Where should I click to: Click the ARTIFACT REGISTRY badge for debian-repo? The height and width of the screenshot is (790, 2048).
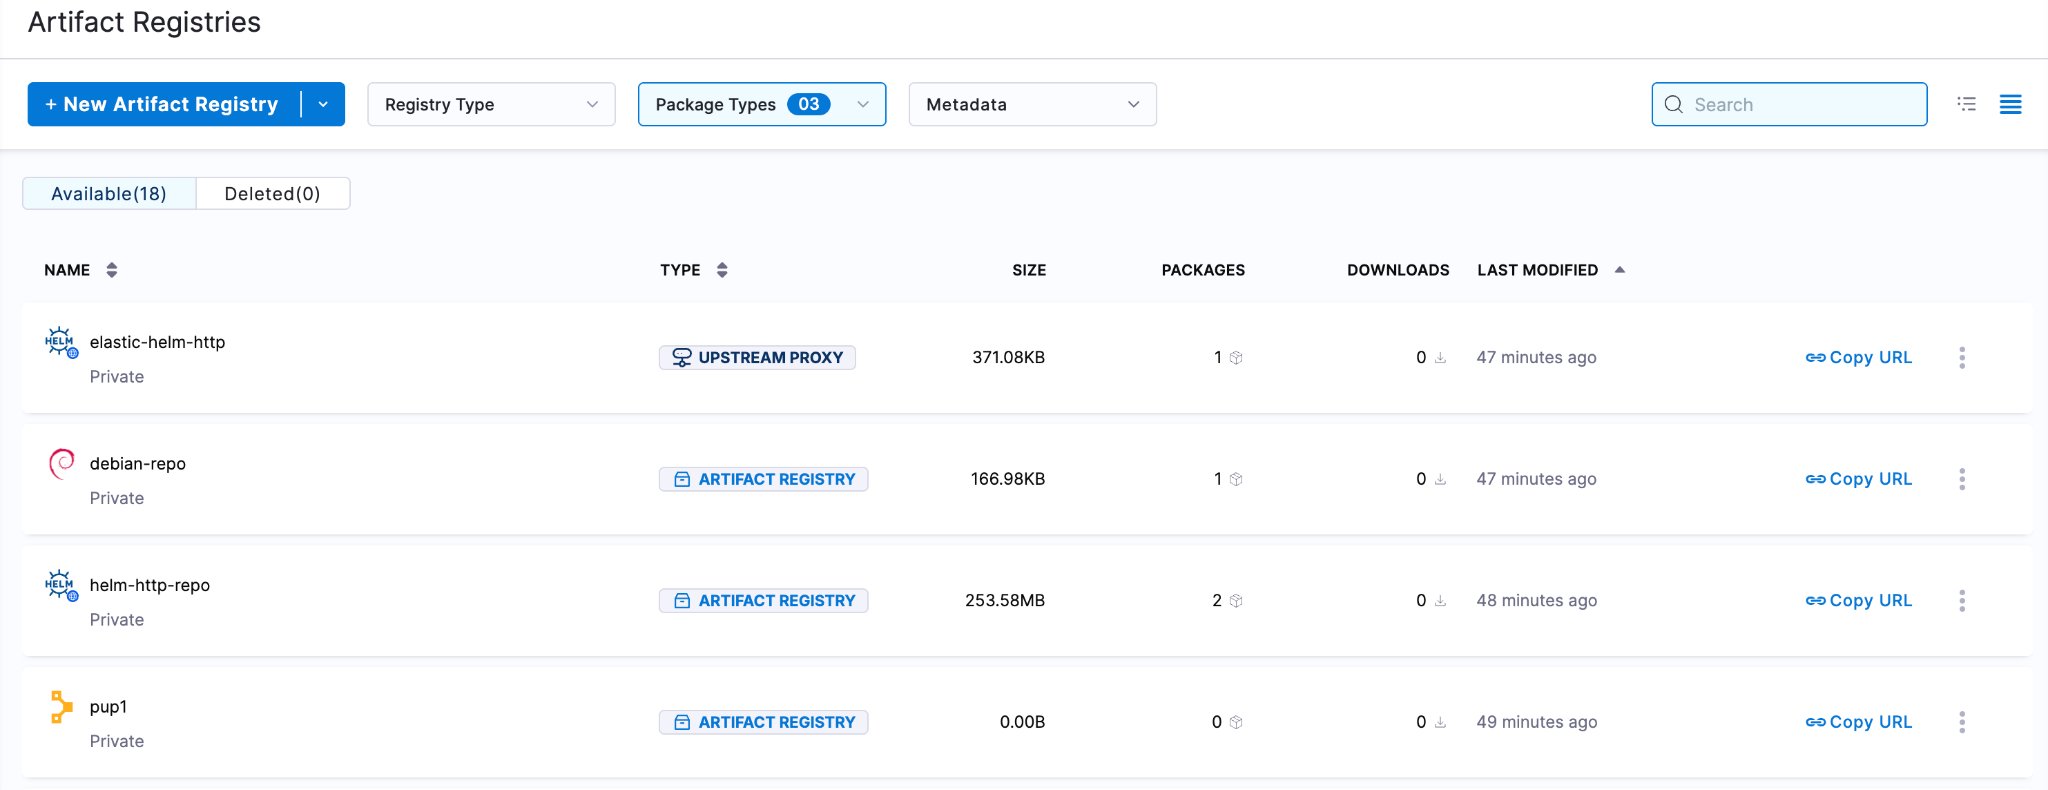pos(763,479)
